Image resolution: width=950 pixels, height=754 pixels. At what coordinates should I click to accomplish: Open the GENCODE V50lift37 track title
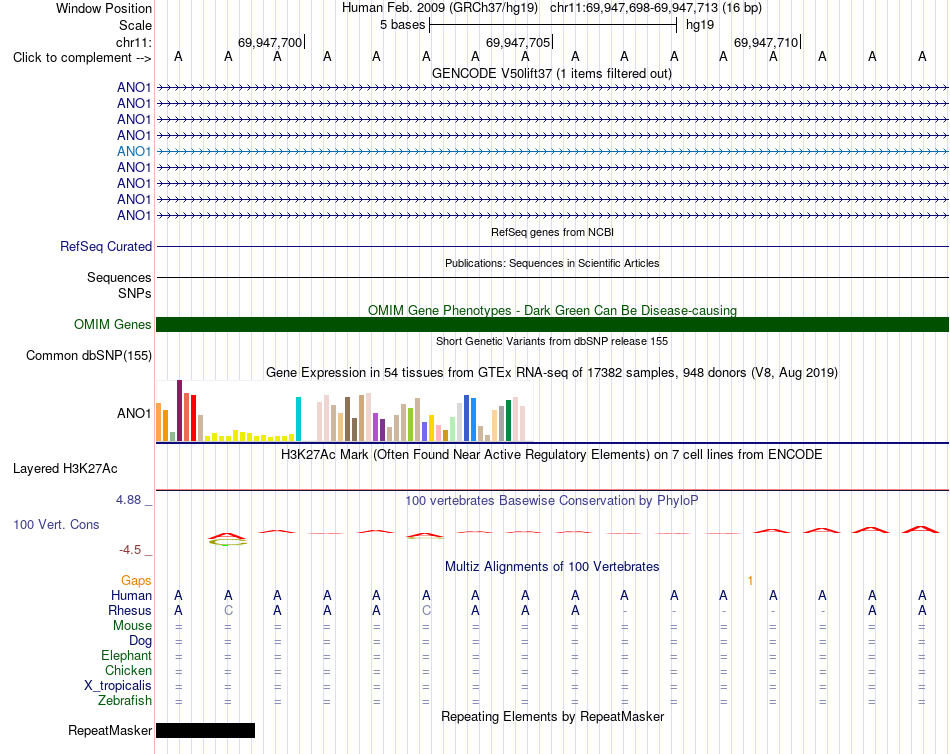(552, 73)
